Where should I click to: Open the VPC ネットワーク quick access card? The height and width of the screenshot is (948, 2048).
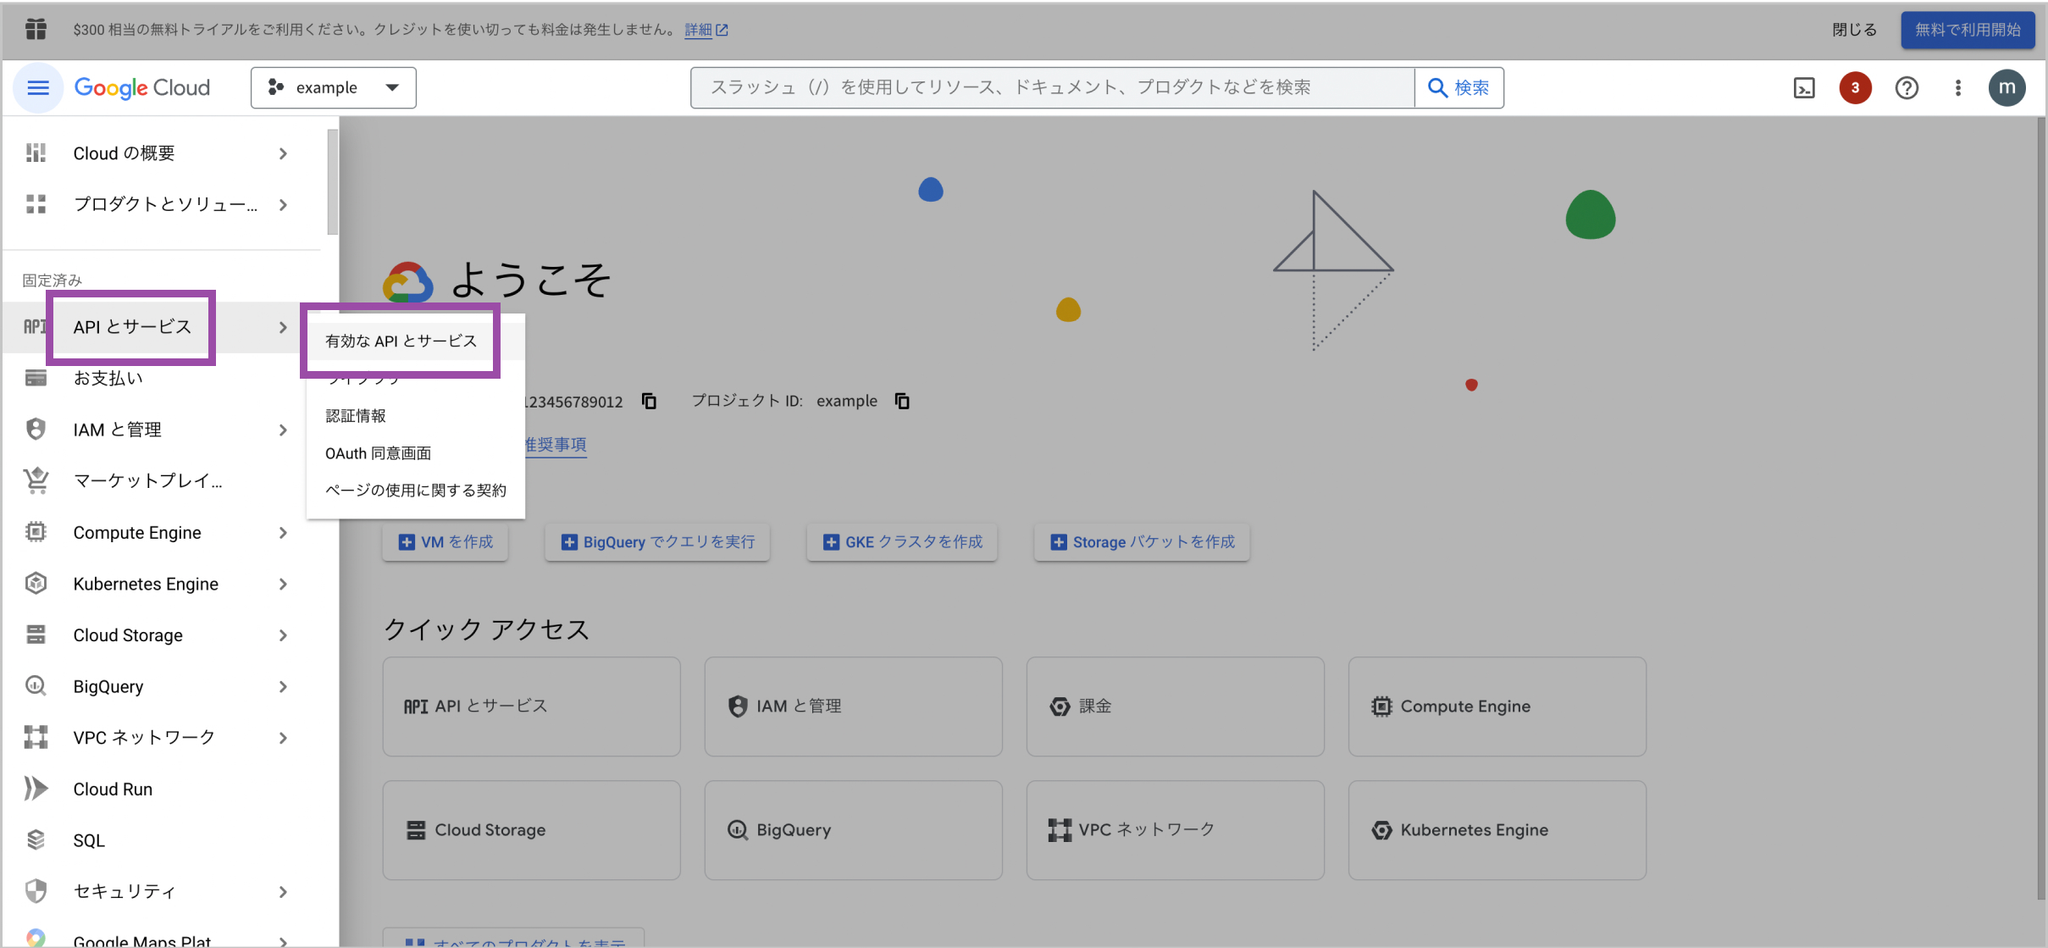(1175, 830)
